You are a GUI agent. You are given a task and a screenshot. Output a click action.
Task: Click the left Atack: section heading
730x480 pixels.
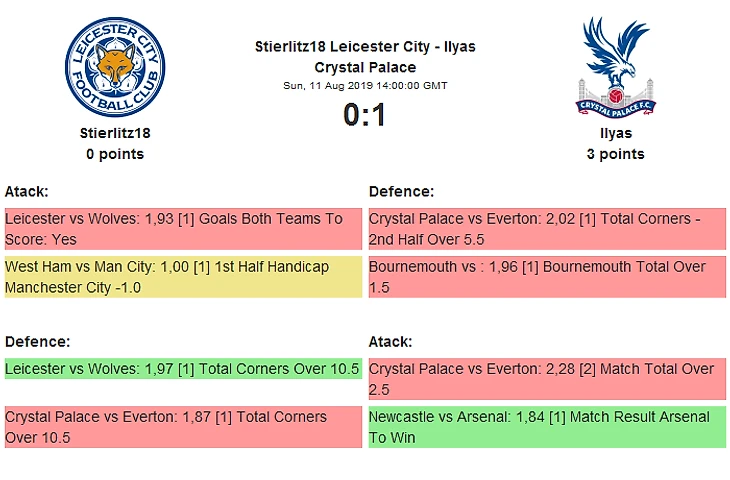click(x=27, y=191)
